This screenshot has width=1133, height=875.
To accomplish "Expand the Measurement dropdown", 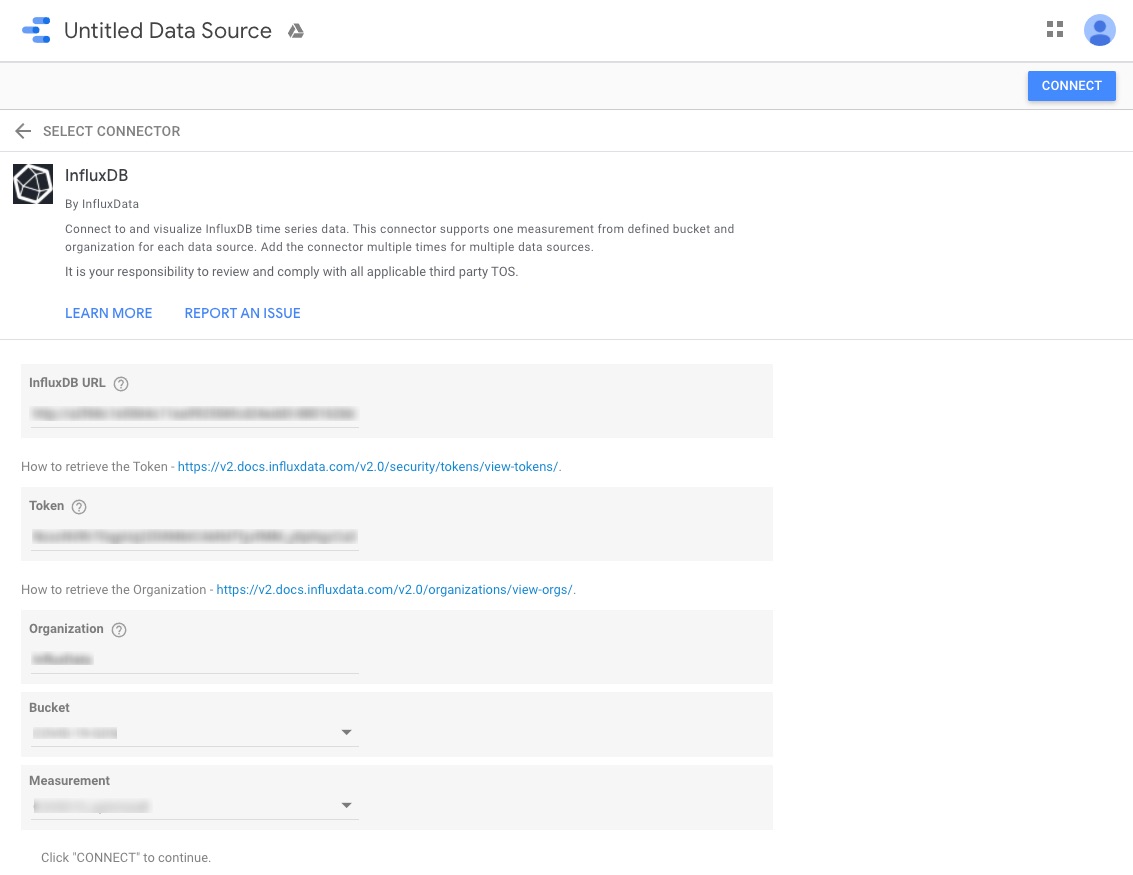I will 194,806.
